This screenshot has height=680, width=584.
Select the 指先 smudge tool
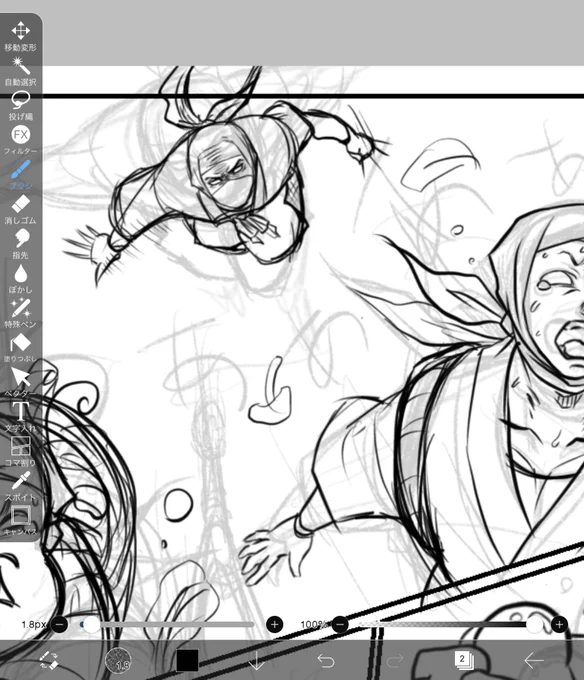click(20, 244)
